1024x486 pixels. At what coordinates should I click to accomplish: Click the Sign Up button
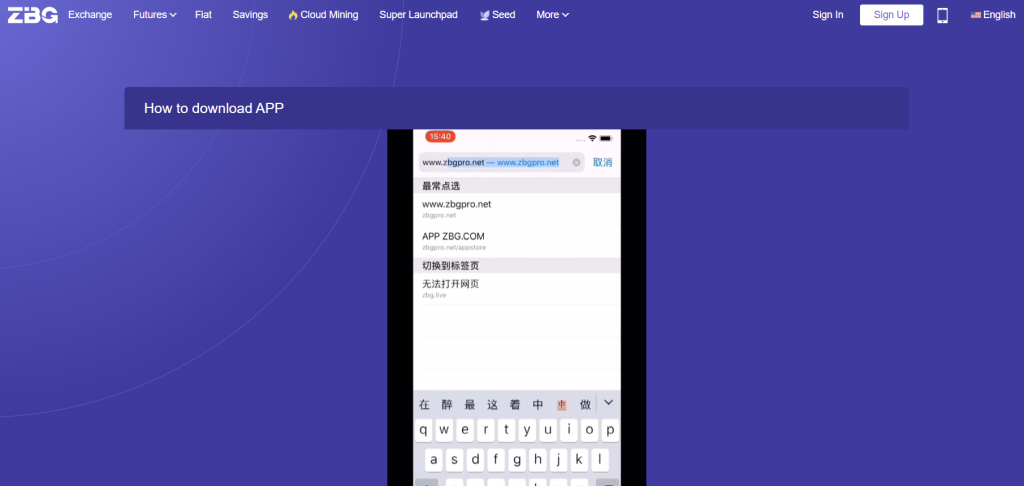click(891, 14)
